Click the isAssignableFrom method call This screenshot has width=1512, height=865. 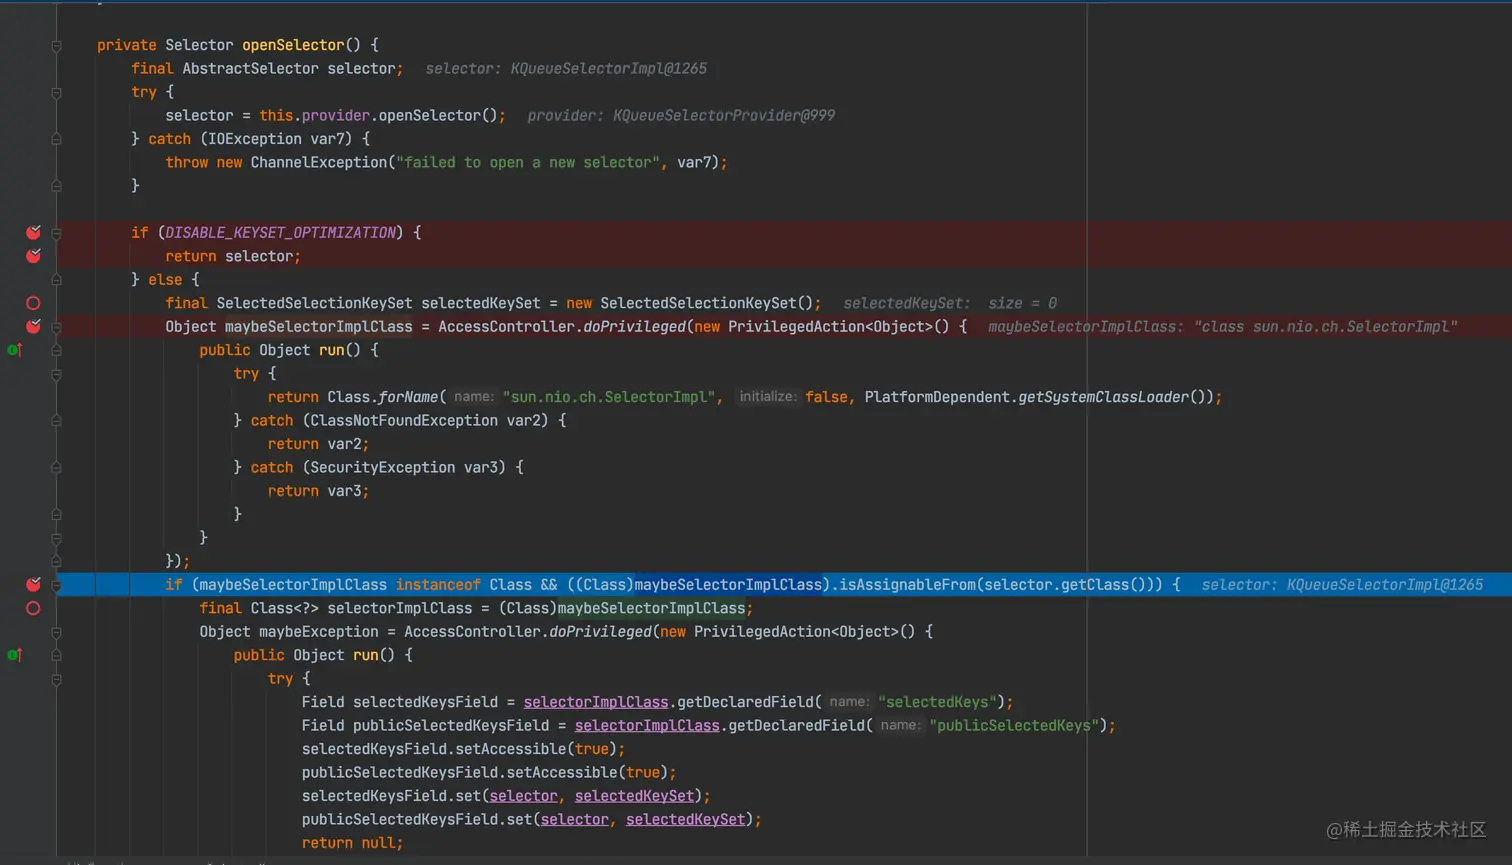tap(907, 584)
